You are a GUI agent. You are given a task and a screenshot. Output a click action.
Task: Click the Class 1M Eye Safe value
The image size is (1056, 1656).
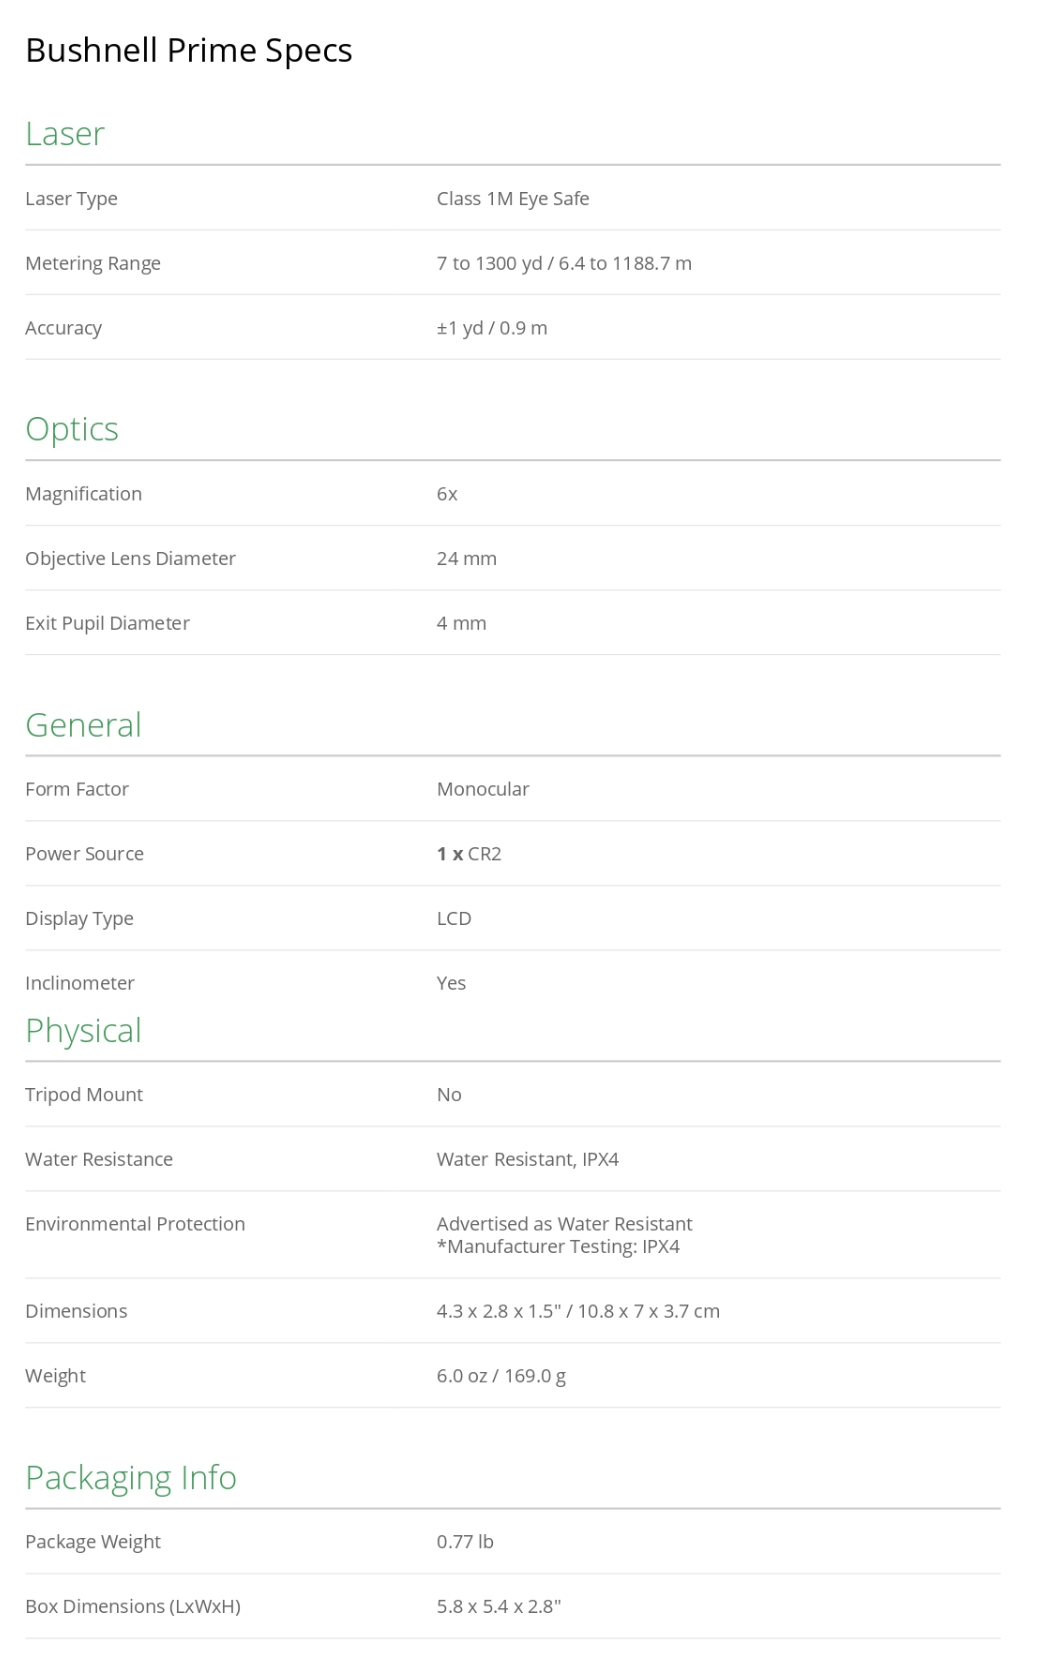tap(512, 198)
